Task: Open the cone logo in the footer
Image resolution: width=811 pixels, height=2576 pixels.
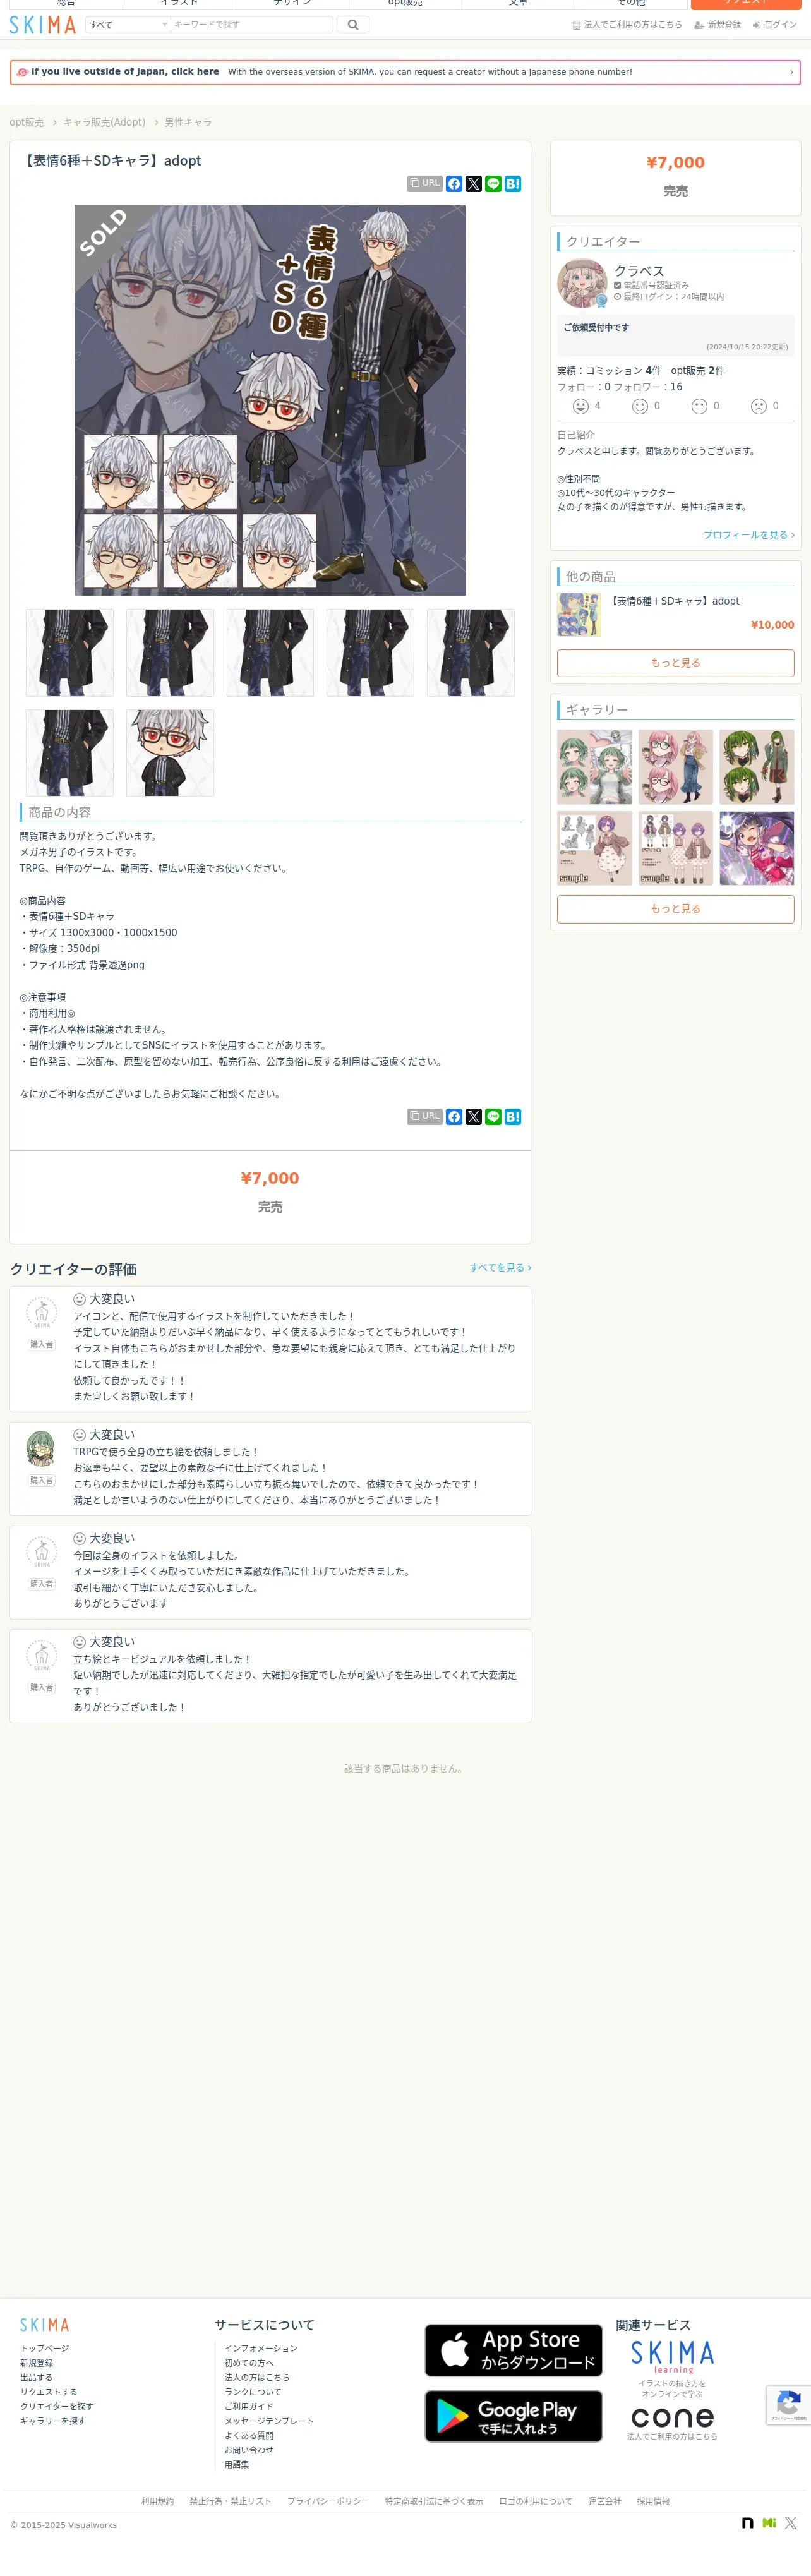Action: point(672,2417)
